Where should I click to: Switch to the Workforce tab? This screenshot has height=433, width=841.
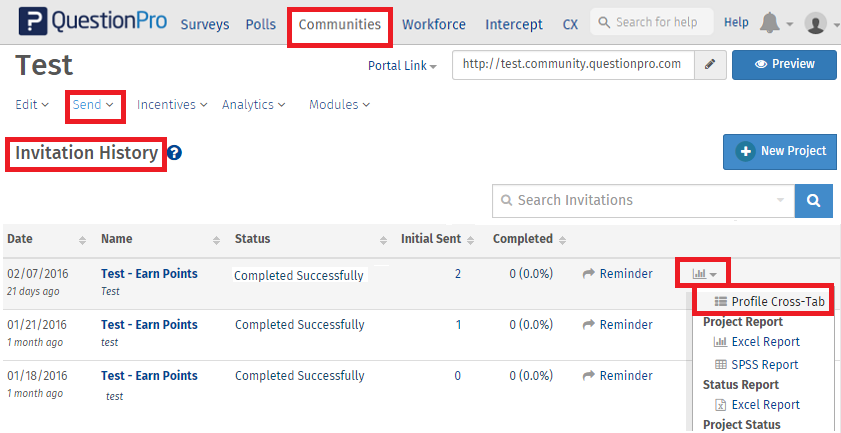point(434,24)
